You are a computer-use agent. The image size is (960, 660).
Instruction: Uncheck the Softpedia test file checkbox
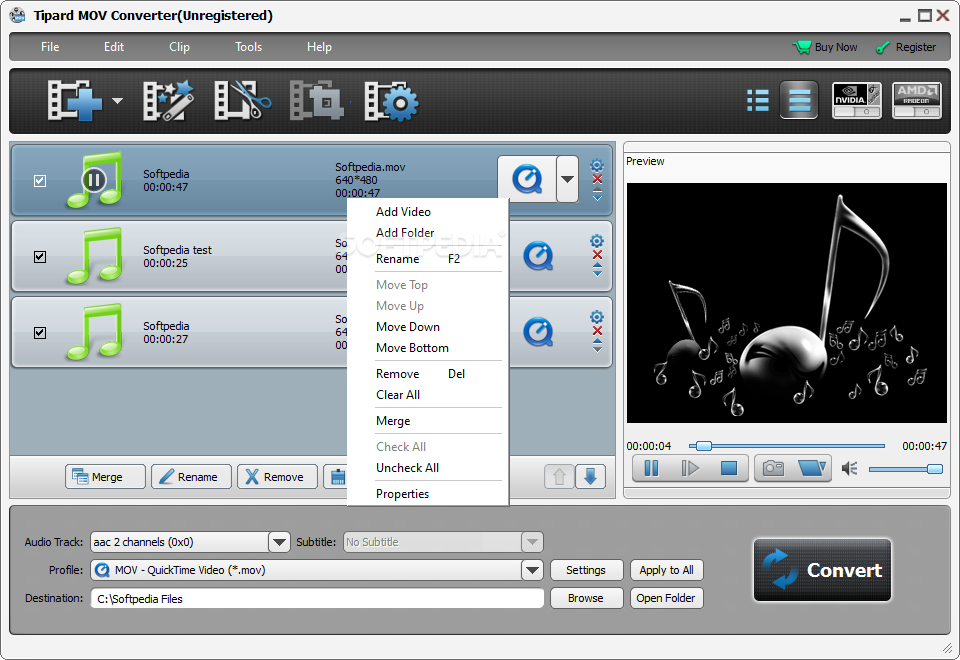[x=40, y=257]
